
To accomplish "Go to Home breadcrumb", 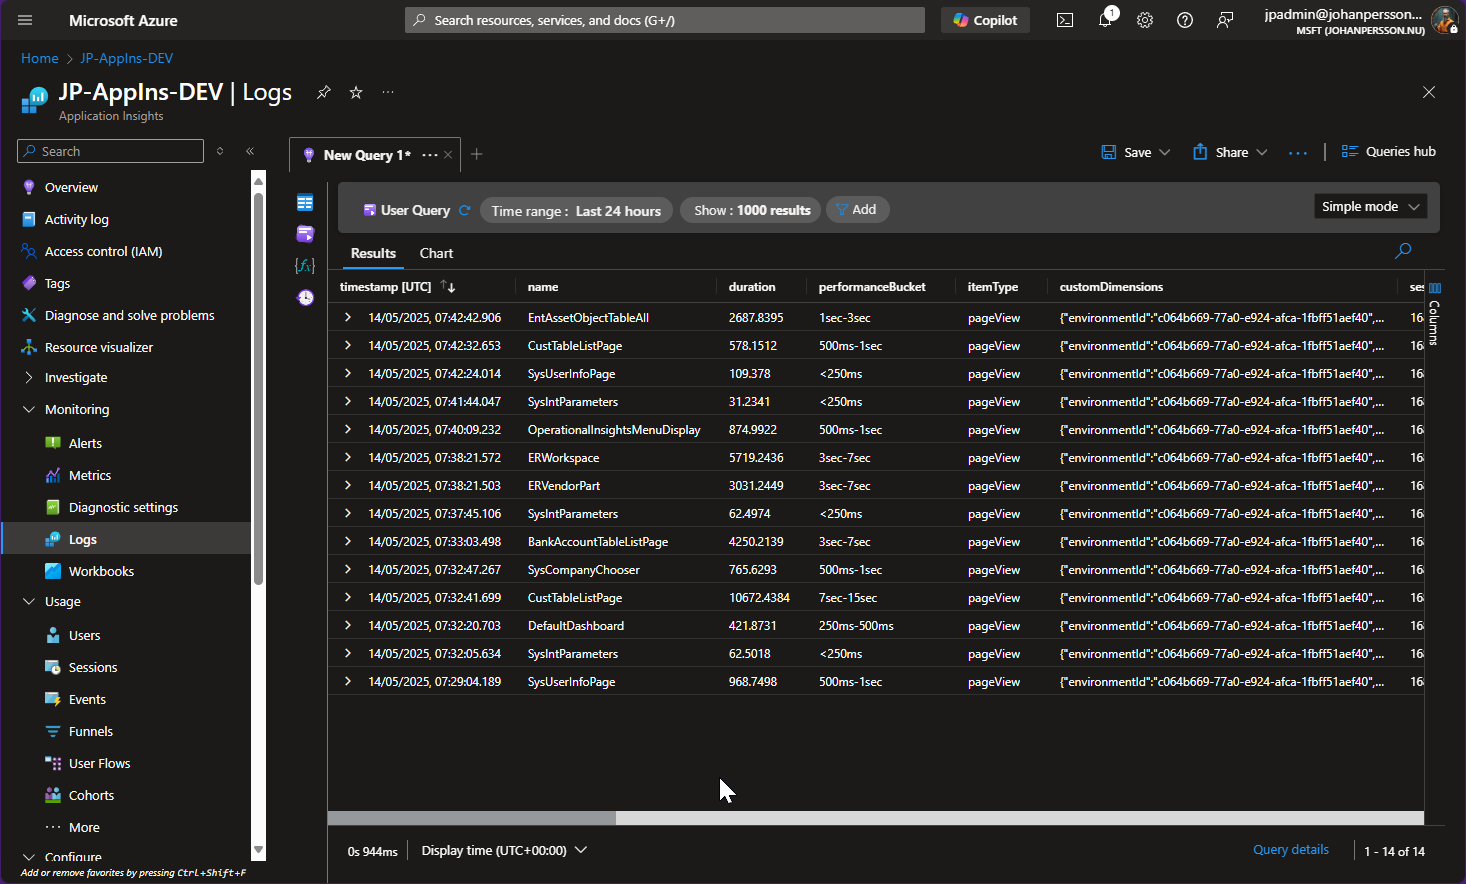I will click(40, 58).
